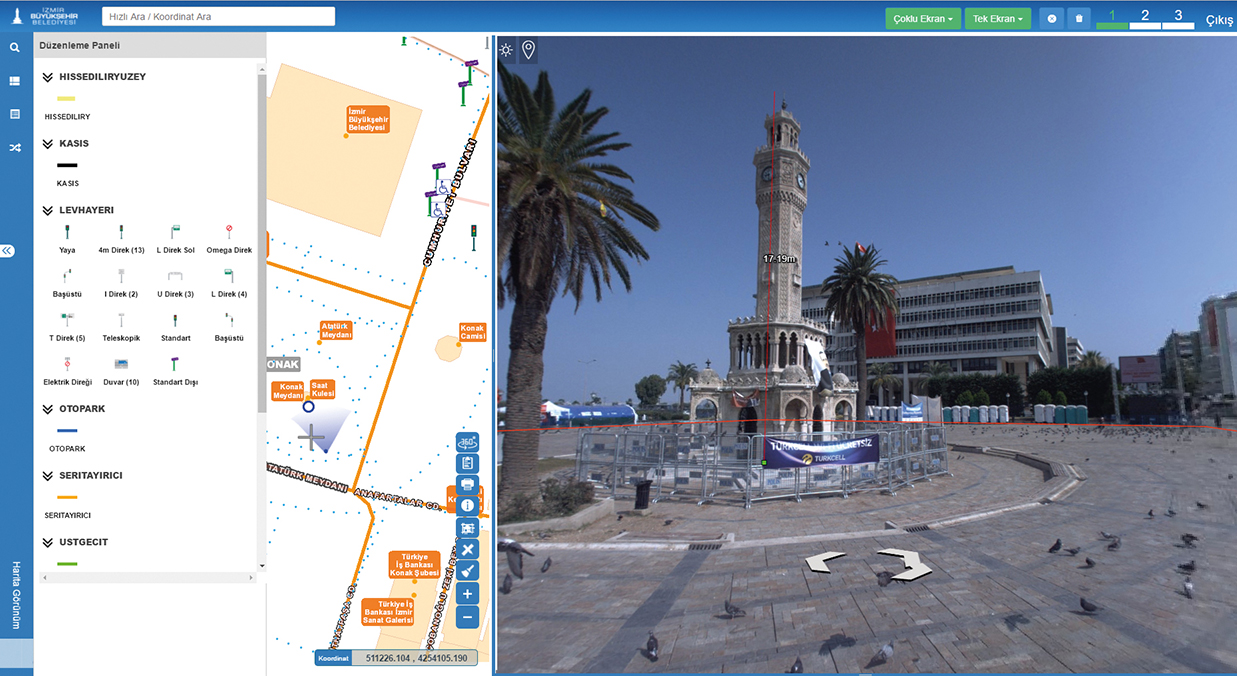Collapse the LEVHAYERI section
The image size is (1237, 676).
pos(47,211)
